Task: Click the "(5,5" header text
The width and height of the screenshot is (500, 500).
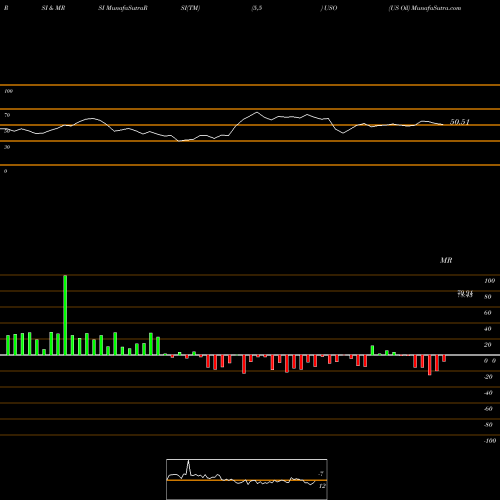Action: [x=257, y=8]
